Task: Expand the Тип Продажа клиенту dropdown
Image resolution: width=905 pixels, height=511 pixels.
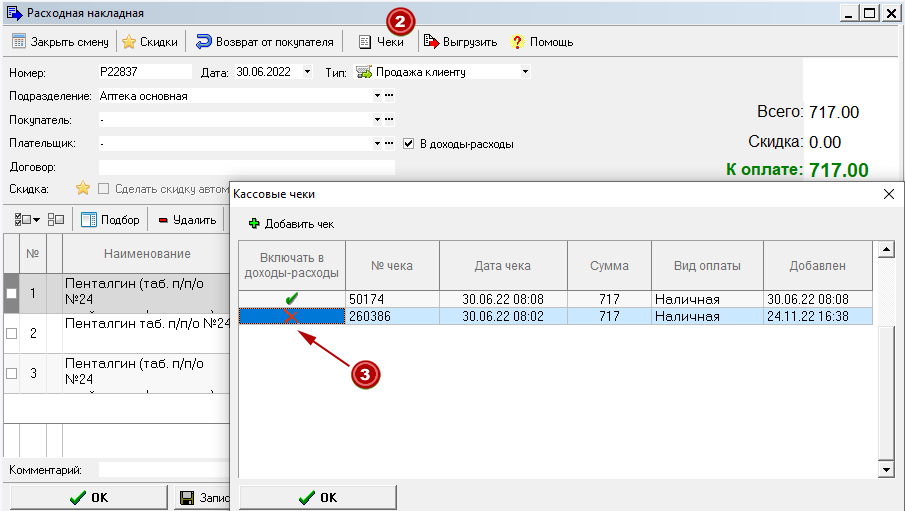Action: point(525,72)
